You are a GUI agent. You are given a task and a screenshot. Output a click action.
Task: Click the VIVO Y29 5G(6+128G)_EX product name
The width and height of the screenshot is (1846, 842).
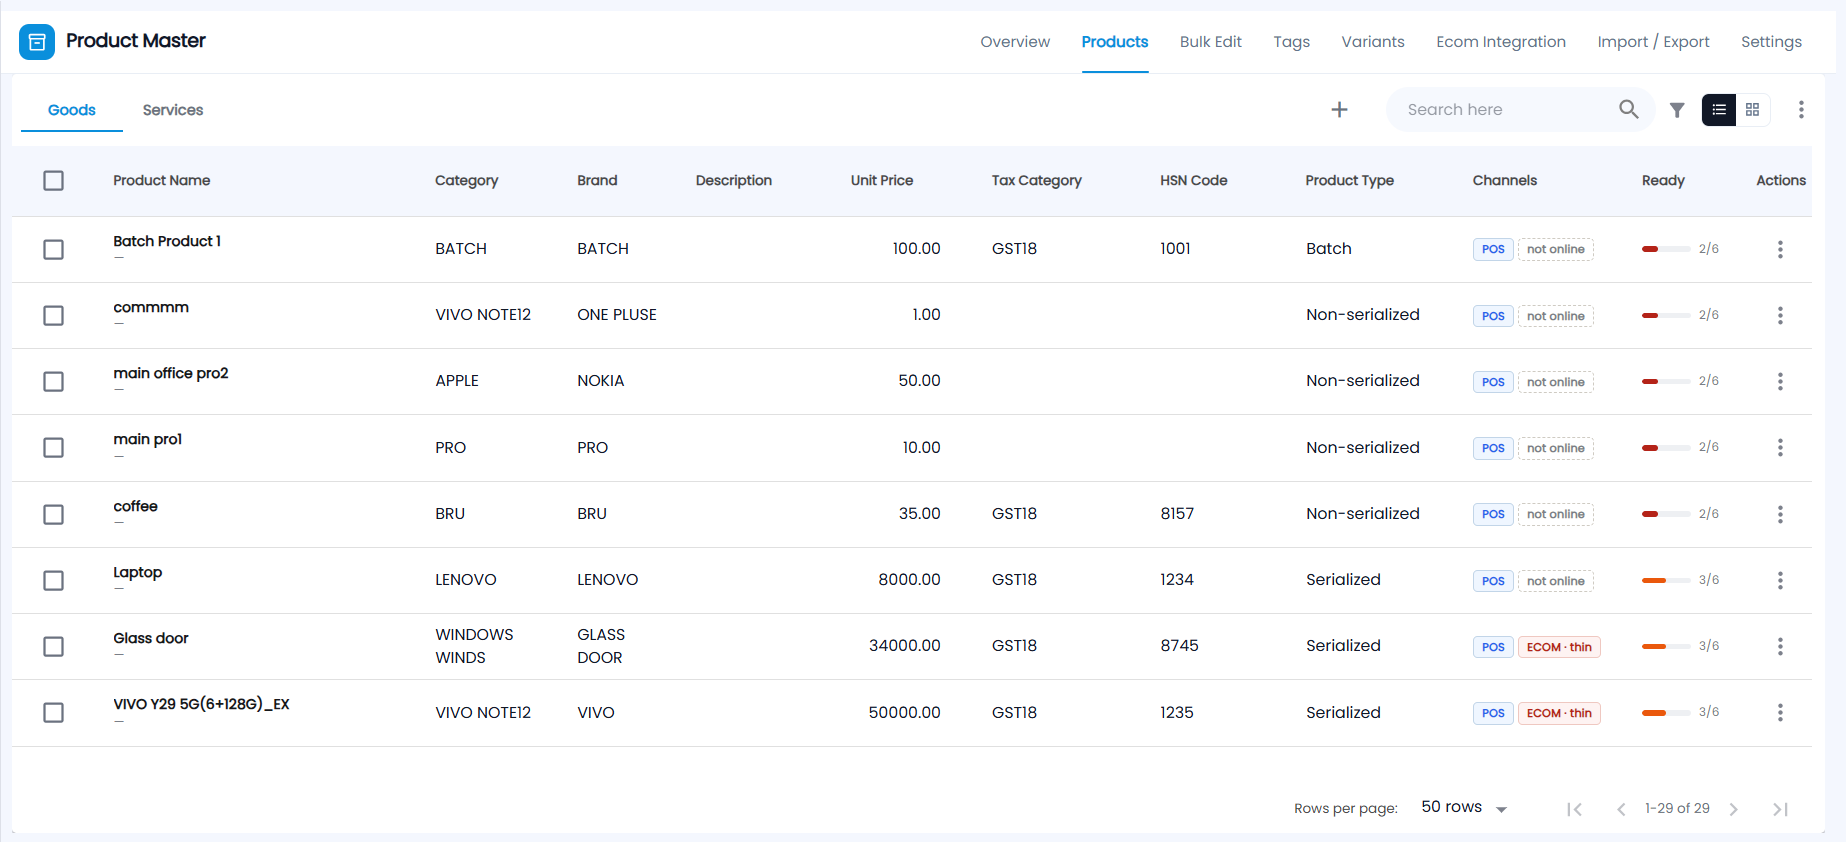click(x=201, y=704)
